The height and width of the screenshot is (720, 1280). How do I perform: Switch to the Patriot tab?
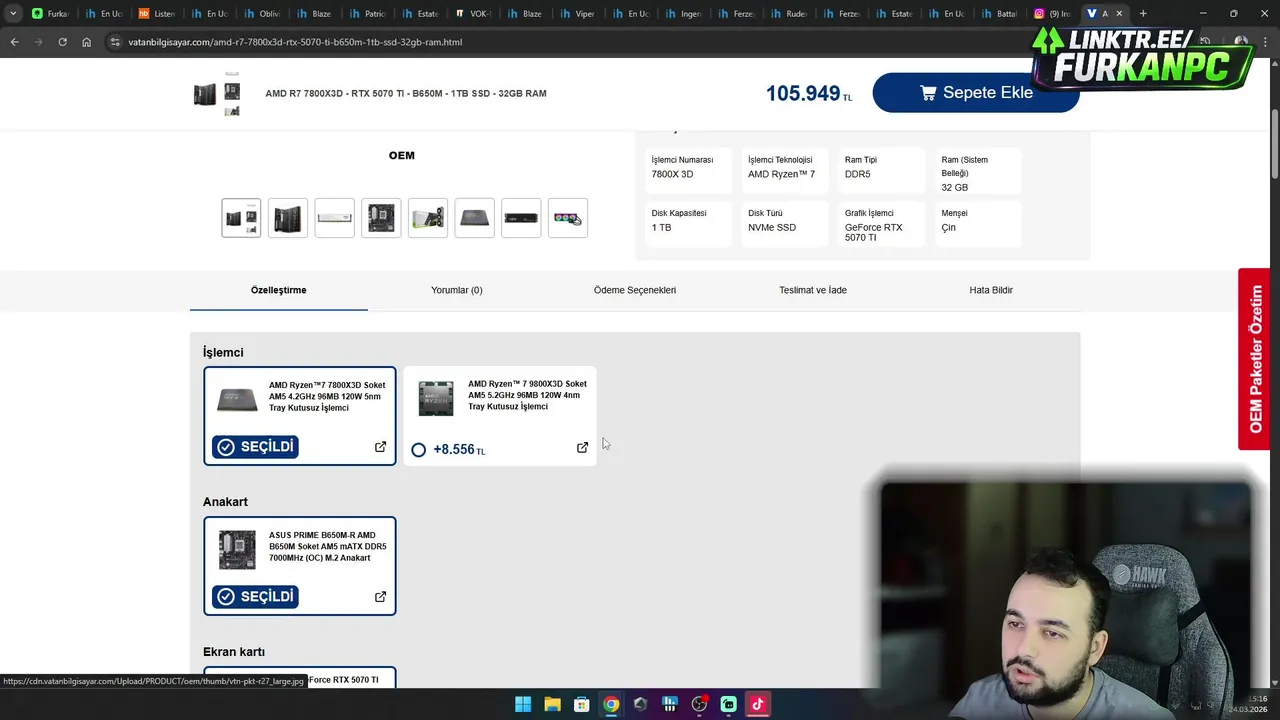[368, 14]
